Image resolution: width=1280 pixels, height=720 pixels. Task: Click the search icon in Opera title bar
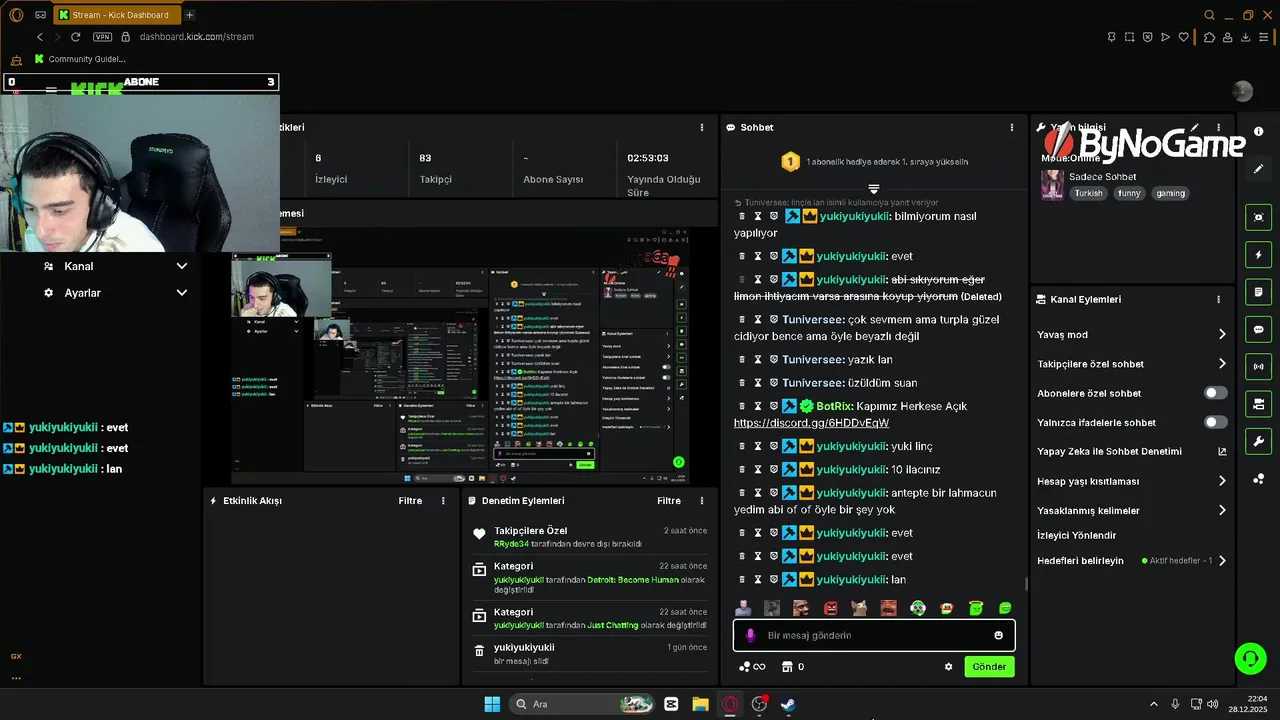[x=1209, y=15]
